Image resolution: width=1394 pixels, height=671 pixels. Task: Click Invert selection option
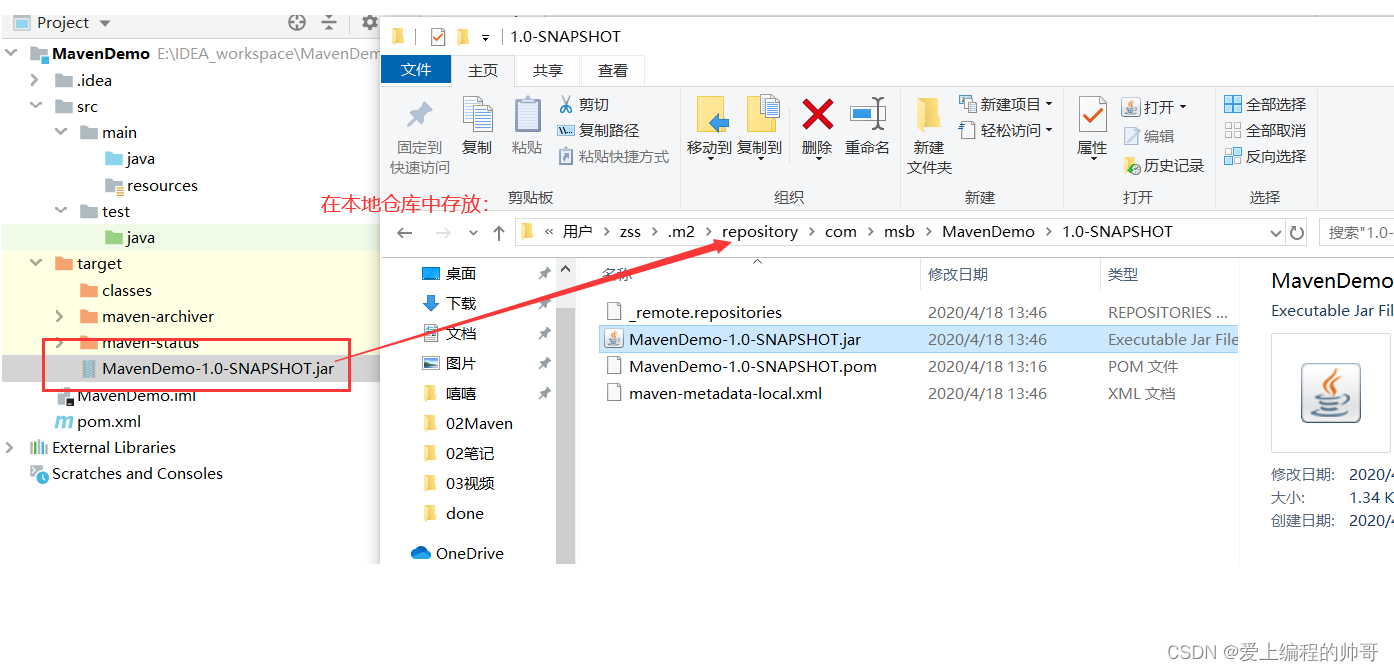click(x=1265, y=156)
